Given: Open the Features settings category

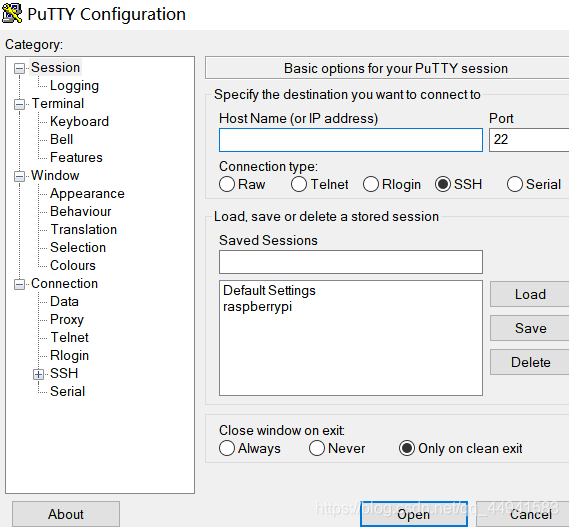Looking at the screenshot, I should coord(76,158).
